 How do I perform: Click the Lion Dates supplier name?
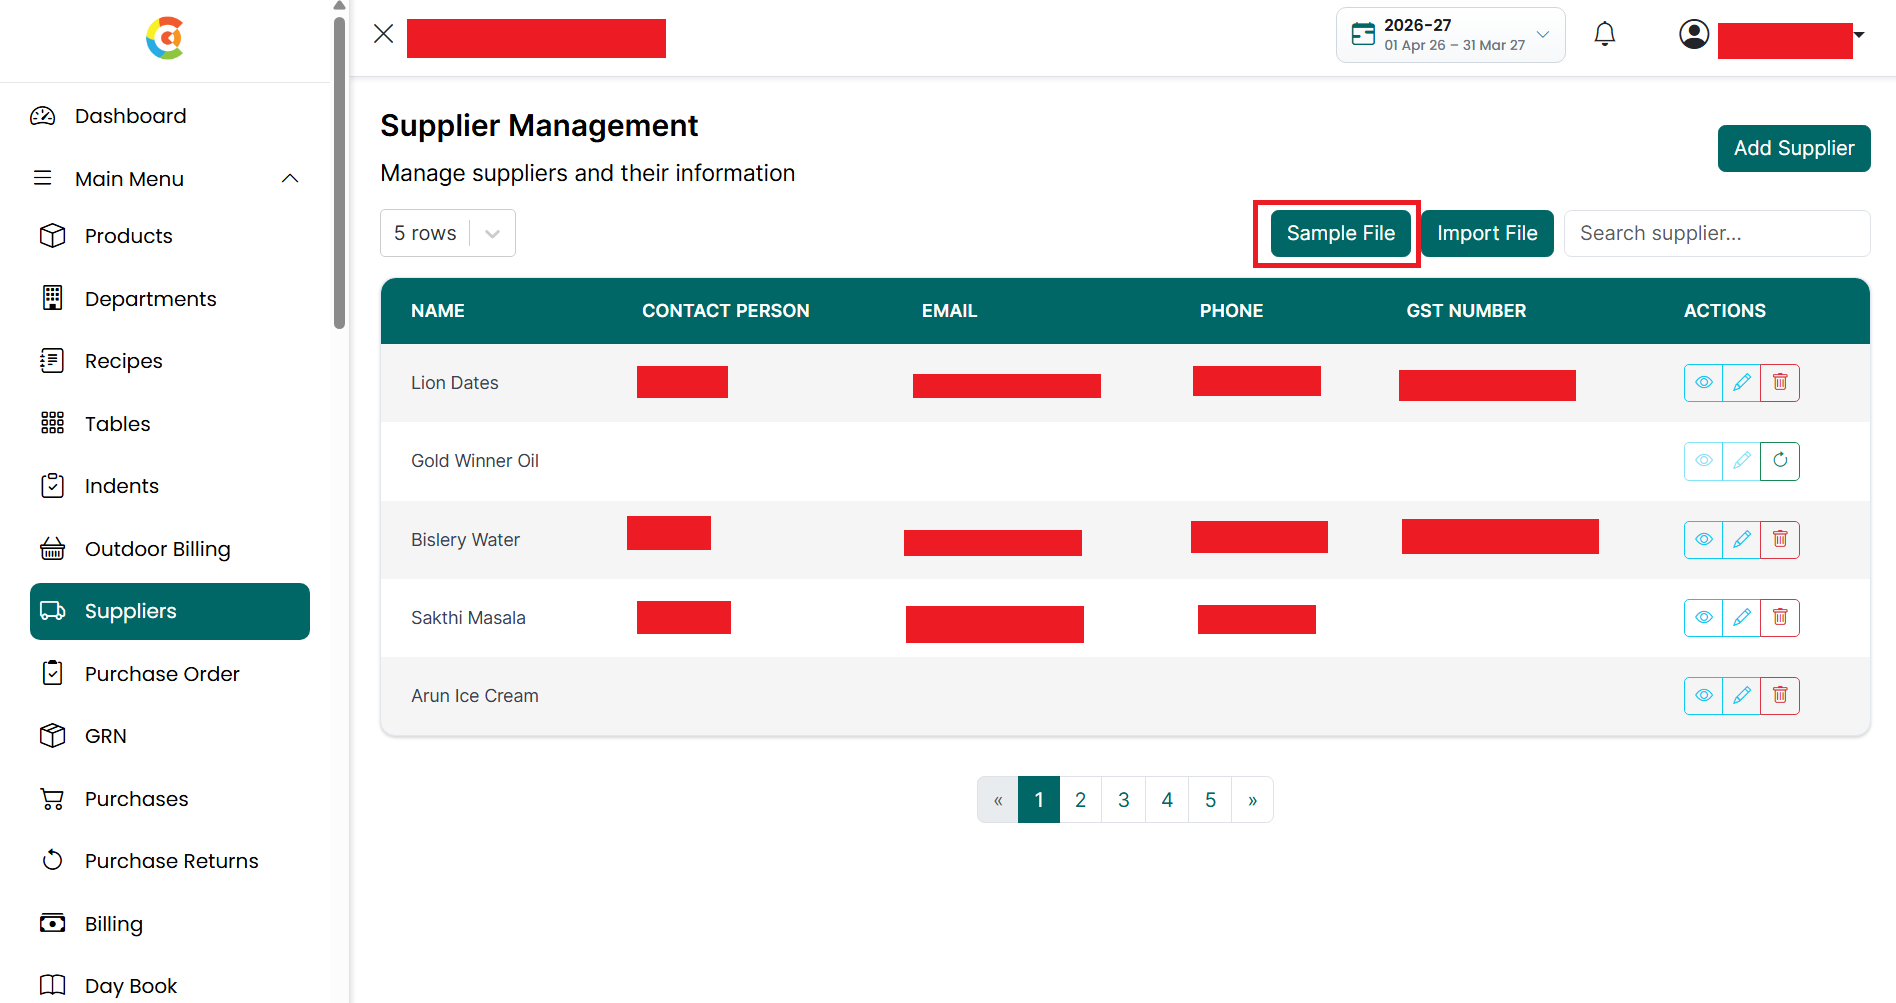(x=455, y=383)
